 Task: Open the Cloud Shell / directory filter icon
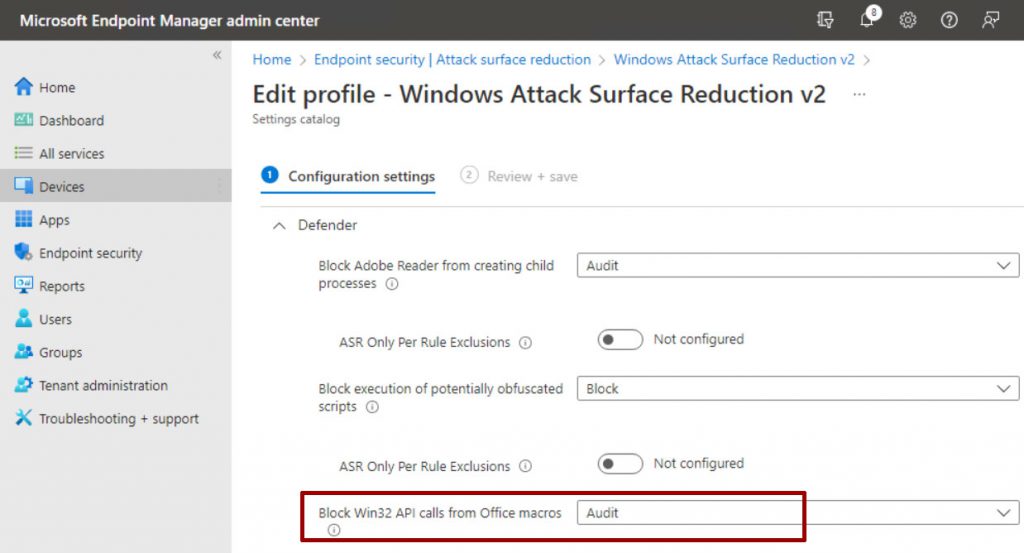825,20
